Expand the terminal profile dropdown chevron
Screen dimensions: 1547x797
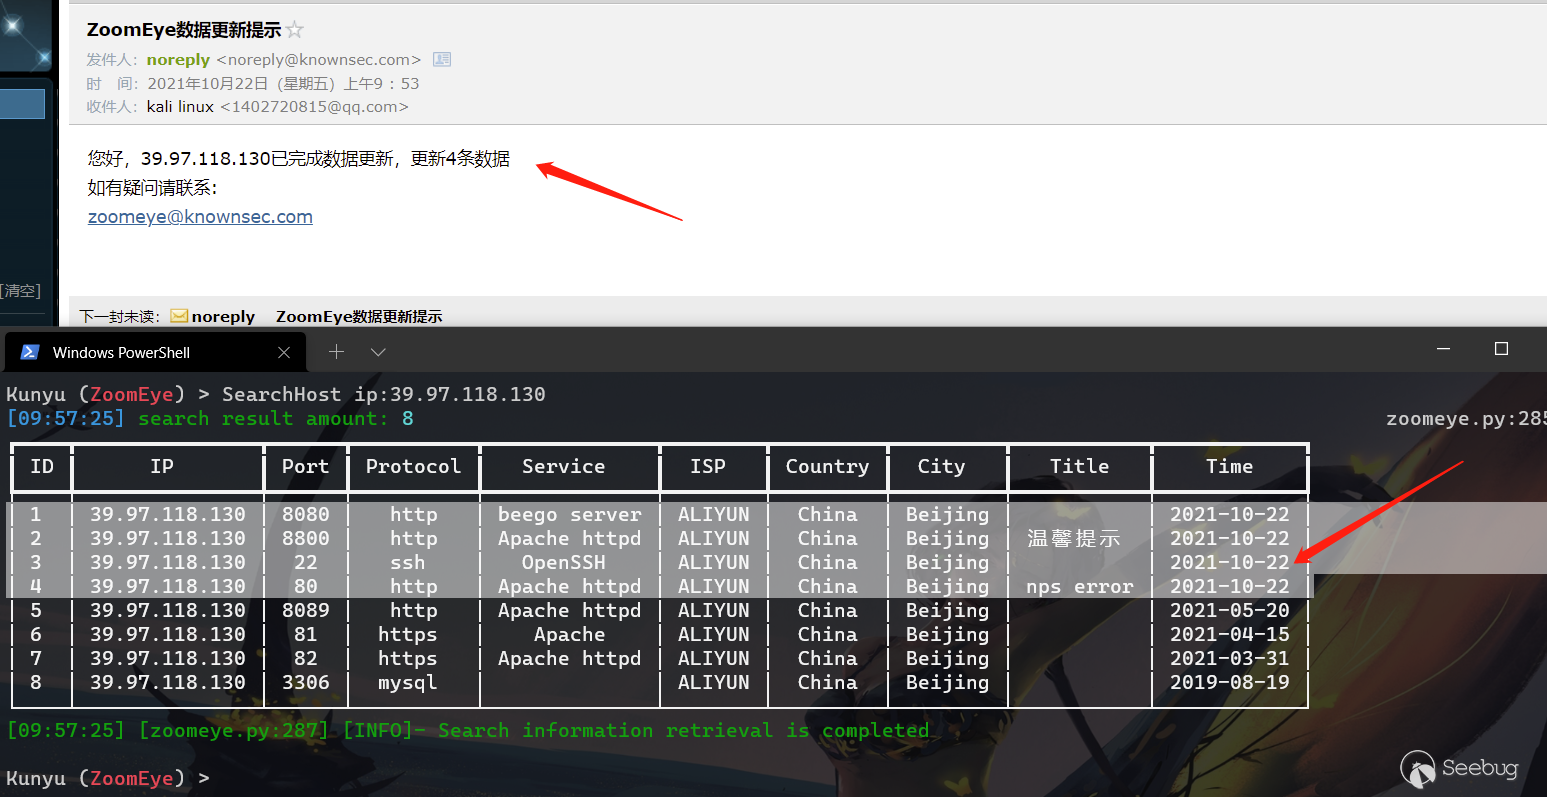coord(378,352)
